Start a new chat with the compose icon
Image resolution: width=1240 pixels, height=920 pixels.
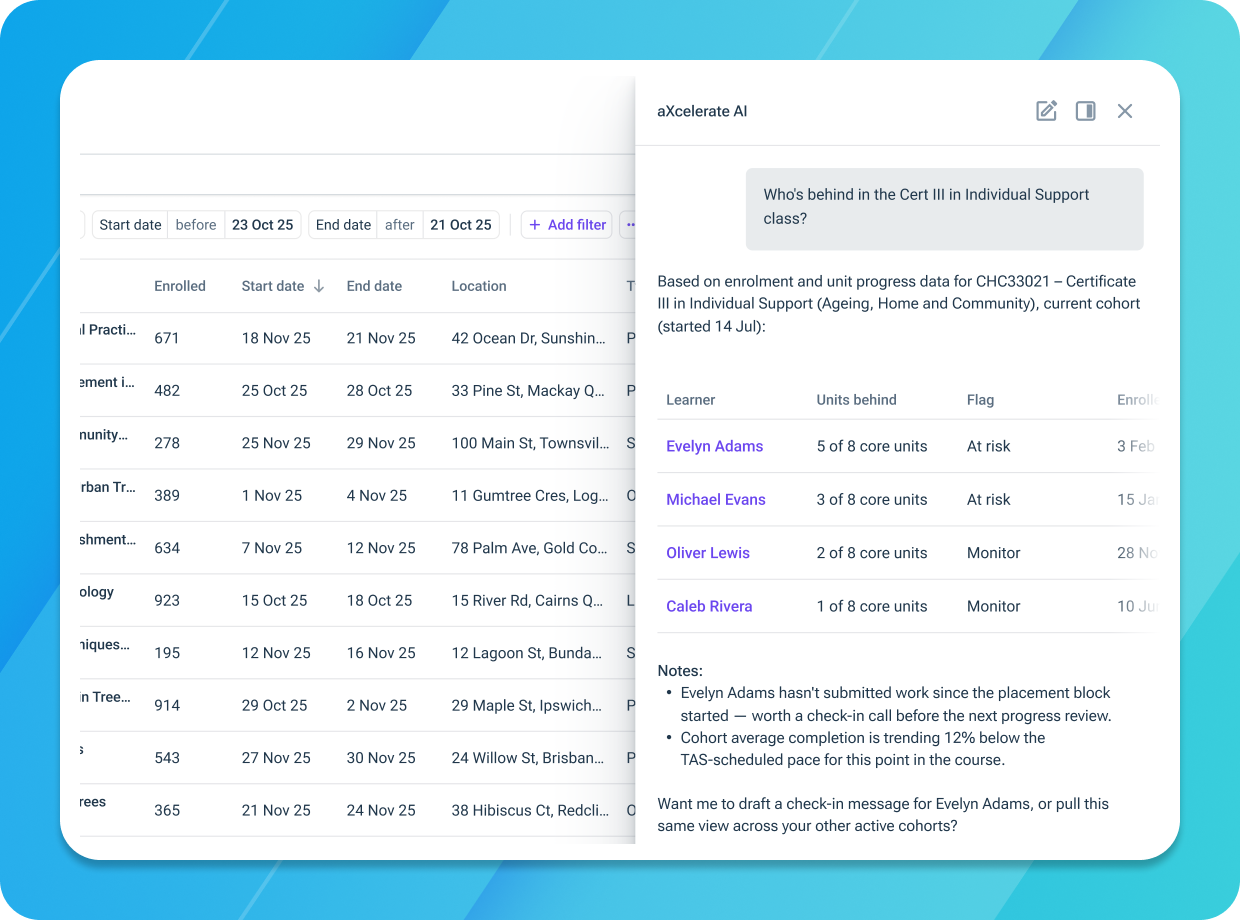click(x=1046, y=111)
